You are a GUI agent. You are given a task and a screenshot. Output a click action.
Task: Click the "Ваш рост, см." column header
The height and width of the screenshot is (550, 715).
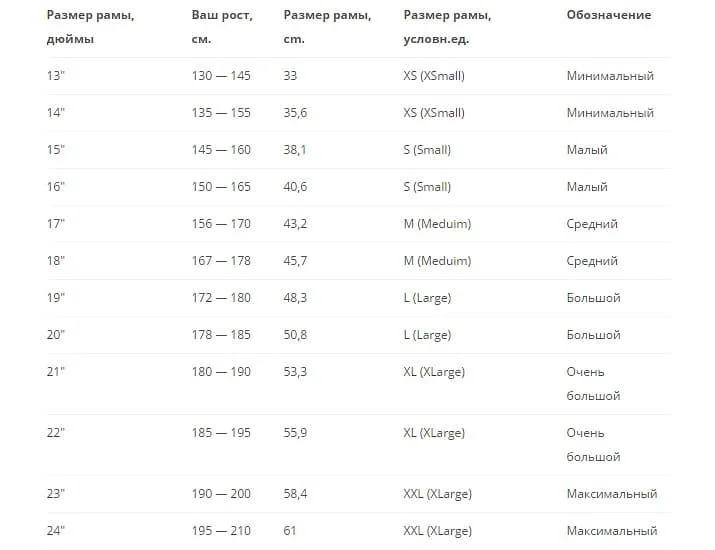pos(222,27)
